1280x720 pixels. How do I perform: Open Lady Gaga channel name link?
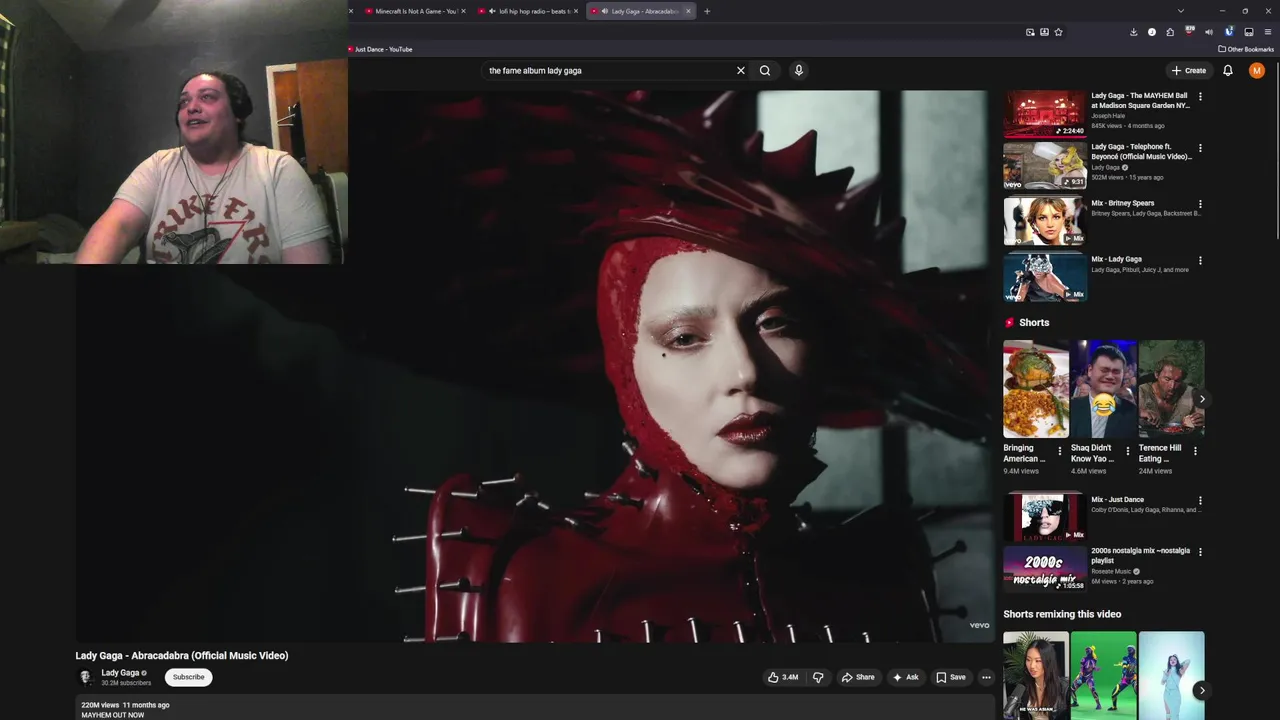(x=120, y=673)
